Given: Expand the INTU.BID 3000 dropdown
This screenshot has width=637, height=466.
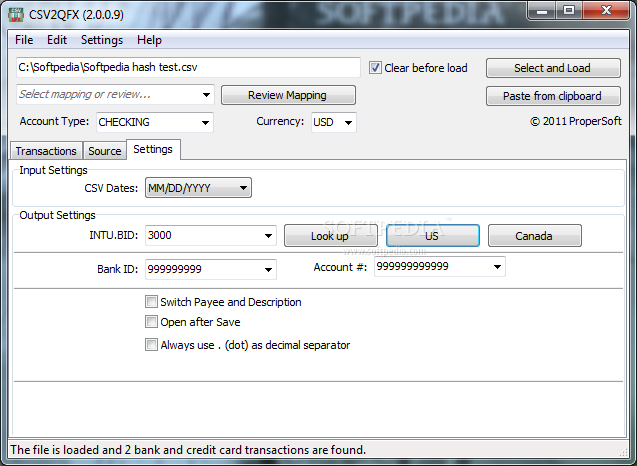Looking at the screenshot, I should 268,235.
